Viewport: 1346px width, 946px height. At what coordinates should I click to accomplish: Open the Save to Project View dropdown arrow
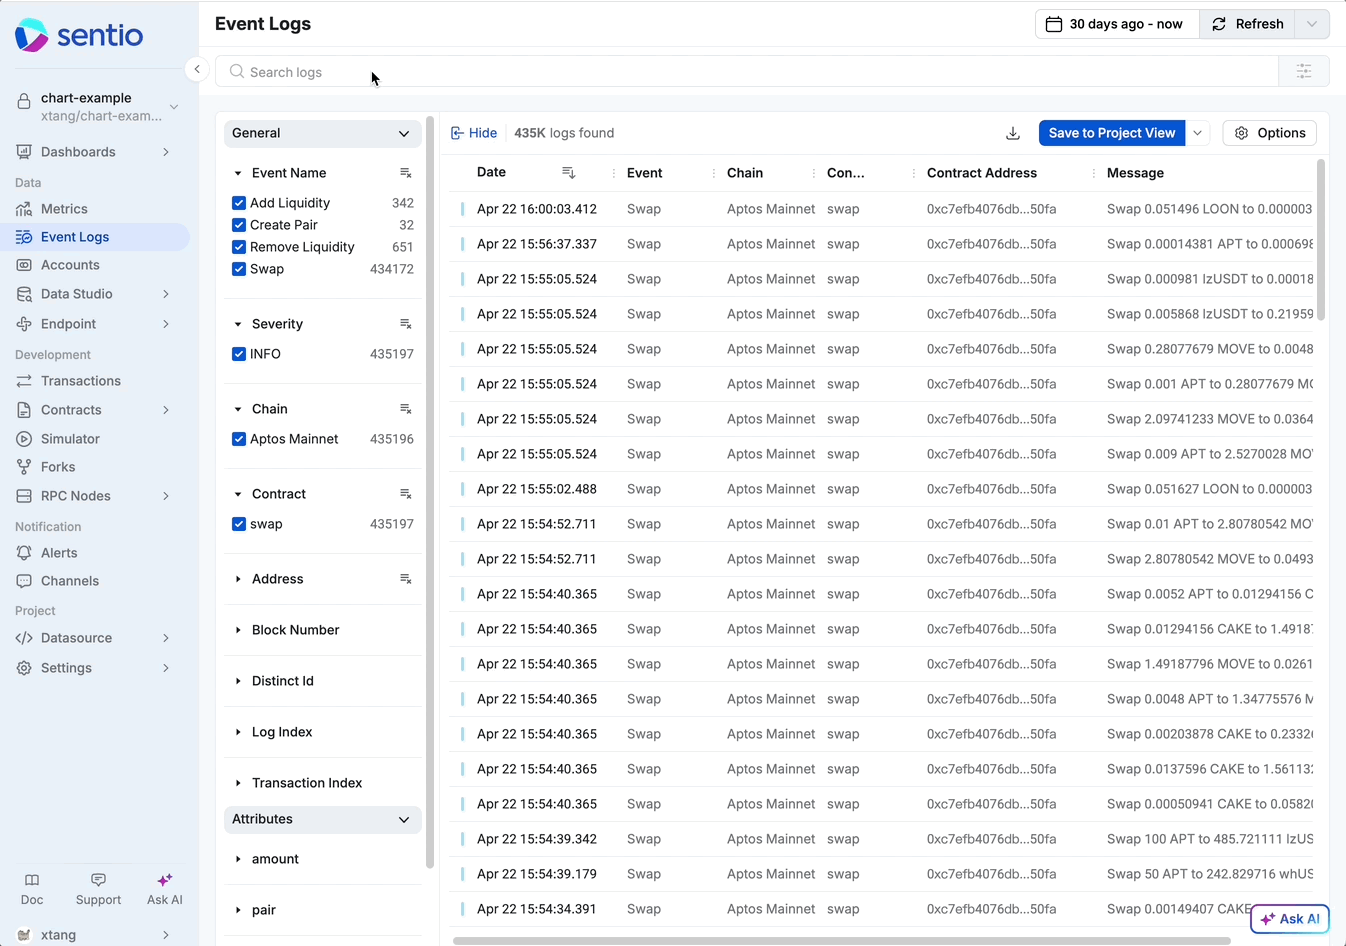(1198, 133)
